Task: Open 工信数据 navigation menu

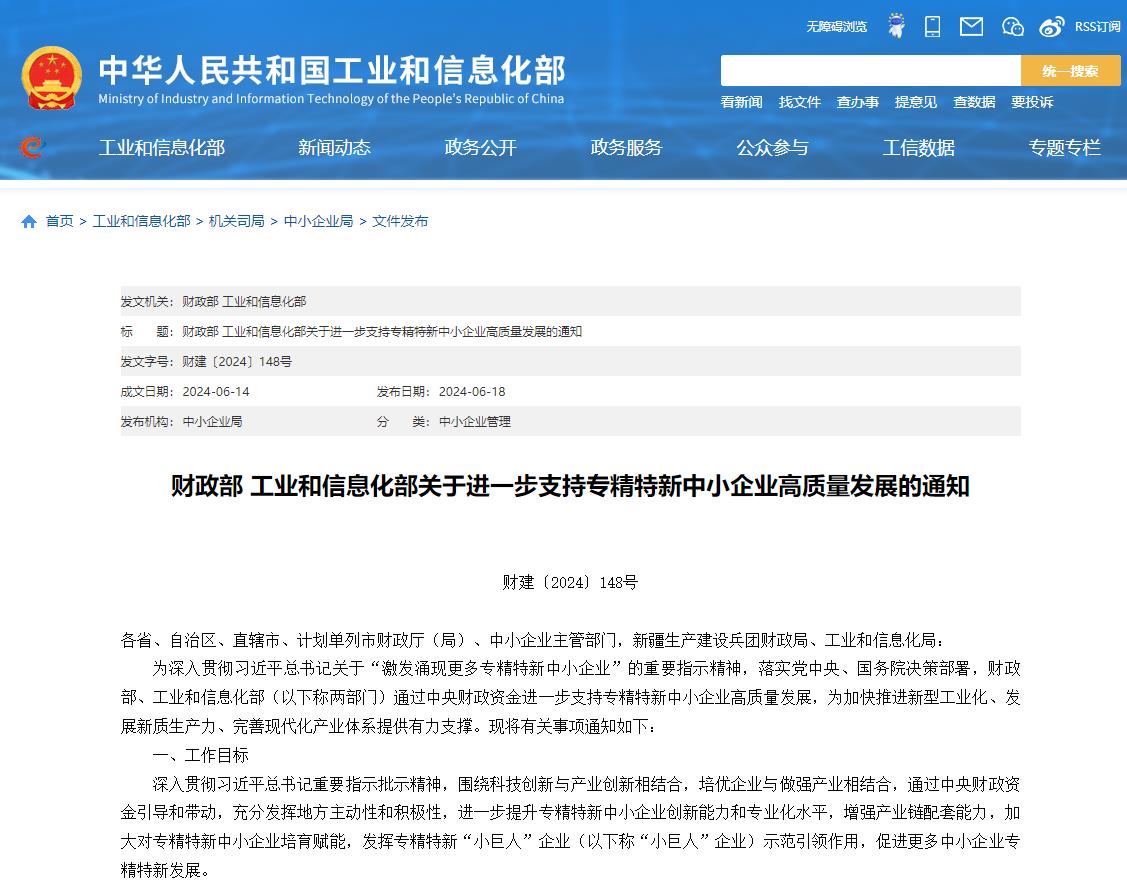Action: coord(919,147)
